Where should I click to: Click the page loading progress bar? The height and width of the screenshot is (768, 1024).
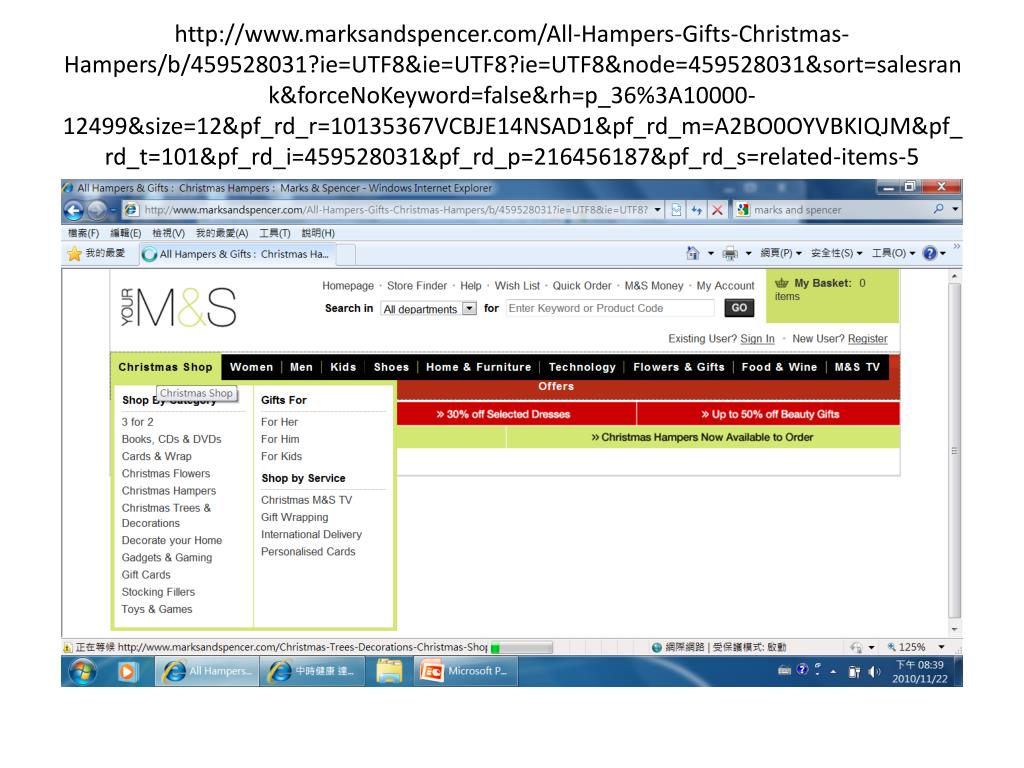coord(521,648)
